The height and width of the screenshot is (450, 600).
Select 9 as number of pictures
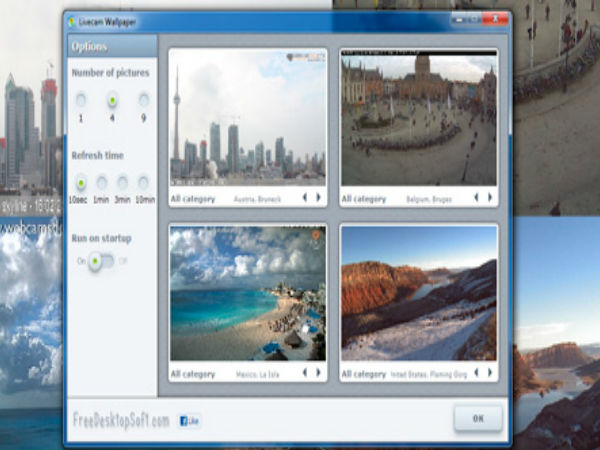pos(144,100)
